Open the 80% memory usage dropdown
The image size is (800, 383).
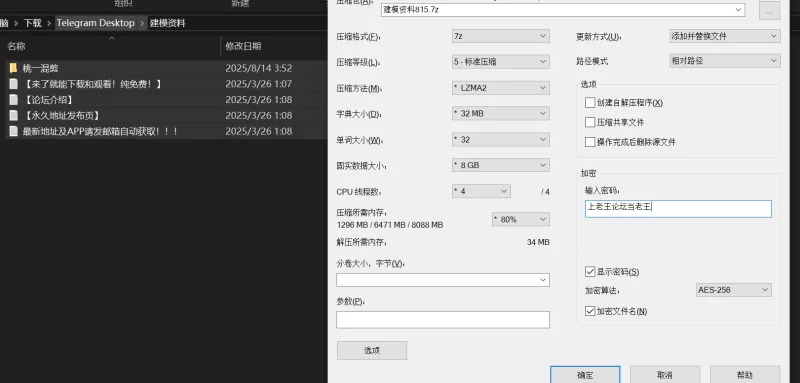(x=520, y=219)
